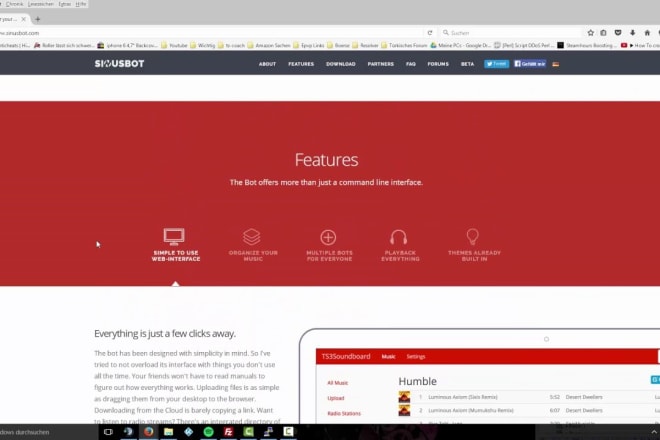Open File Explorer from the taskbar
Viewport: 660px width, 440px height.
[168, 432]
